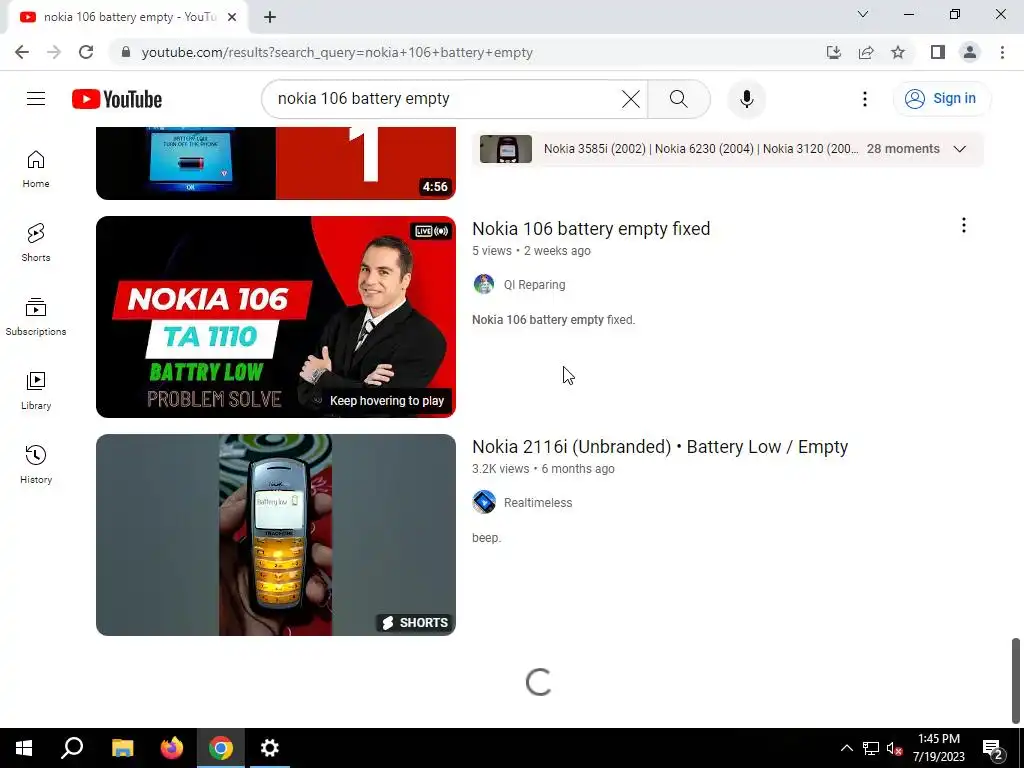Open clock showing 1:45 PM
Viewport: 1024px width, 768px height.
938,748
